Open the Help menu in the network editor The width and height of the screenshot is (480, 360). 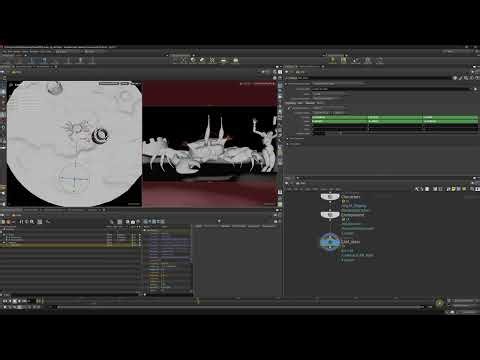coord(338,189)
